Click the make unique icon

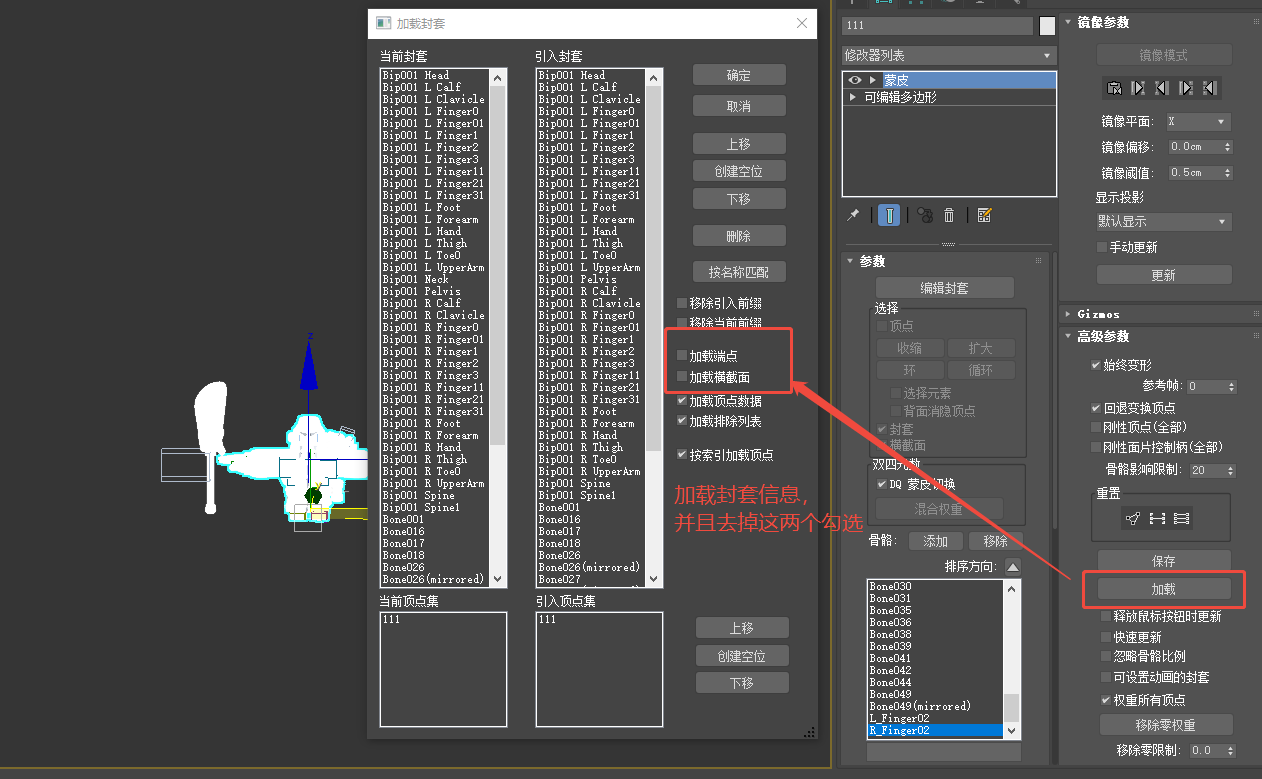[925, 215]
